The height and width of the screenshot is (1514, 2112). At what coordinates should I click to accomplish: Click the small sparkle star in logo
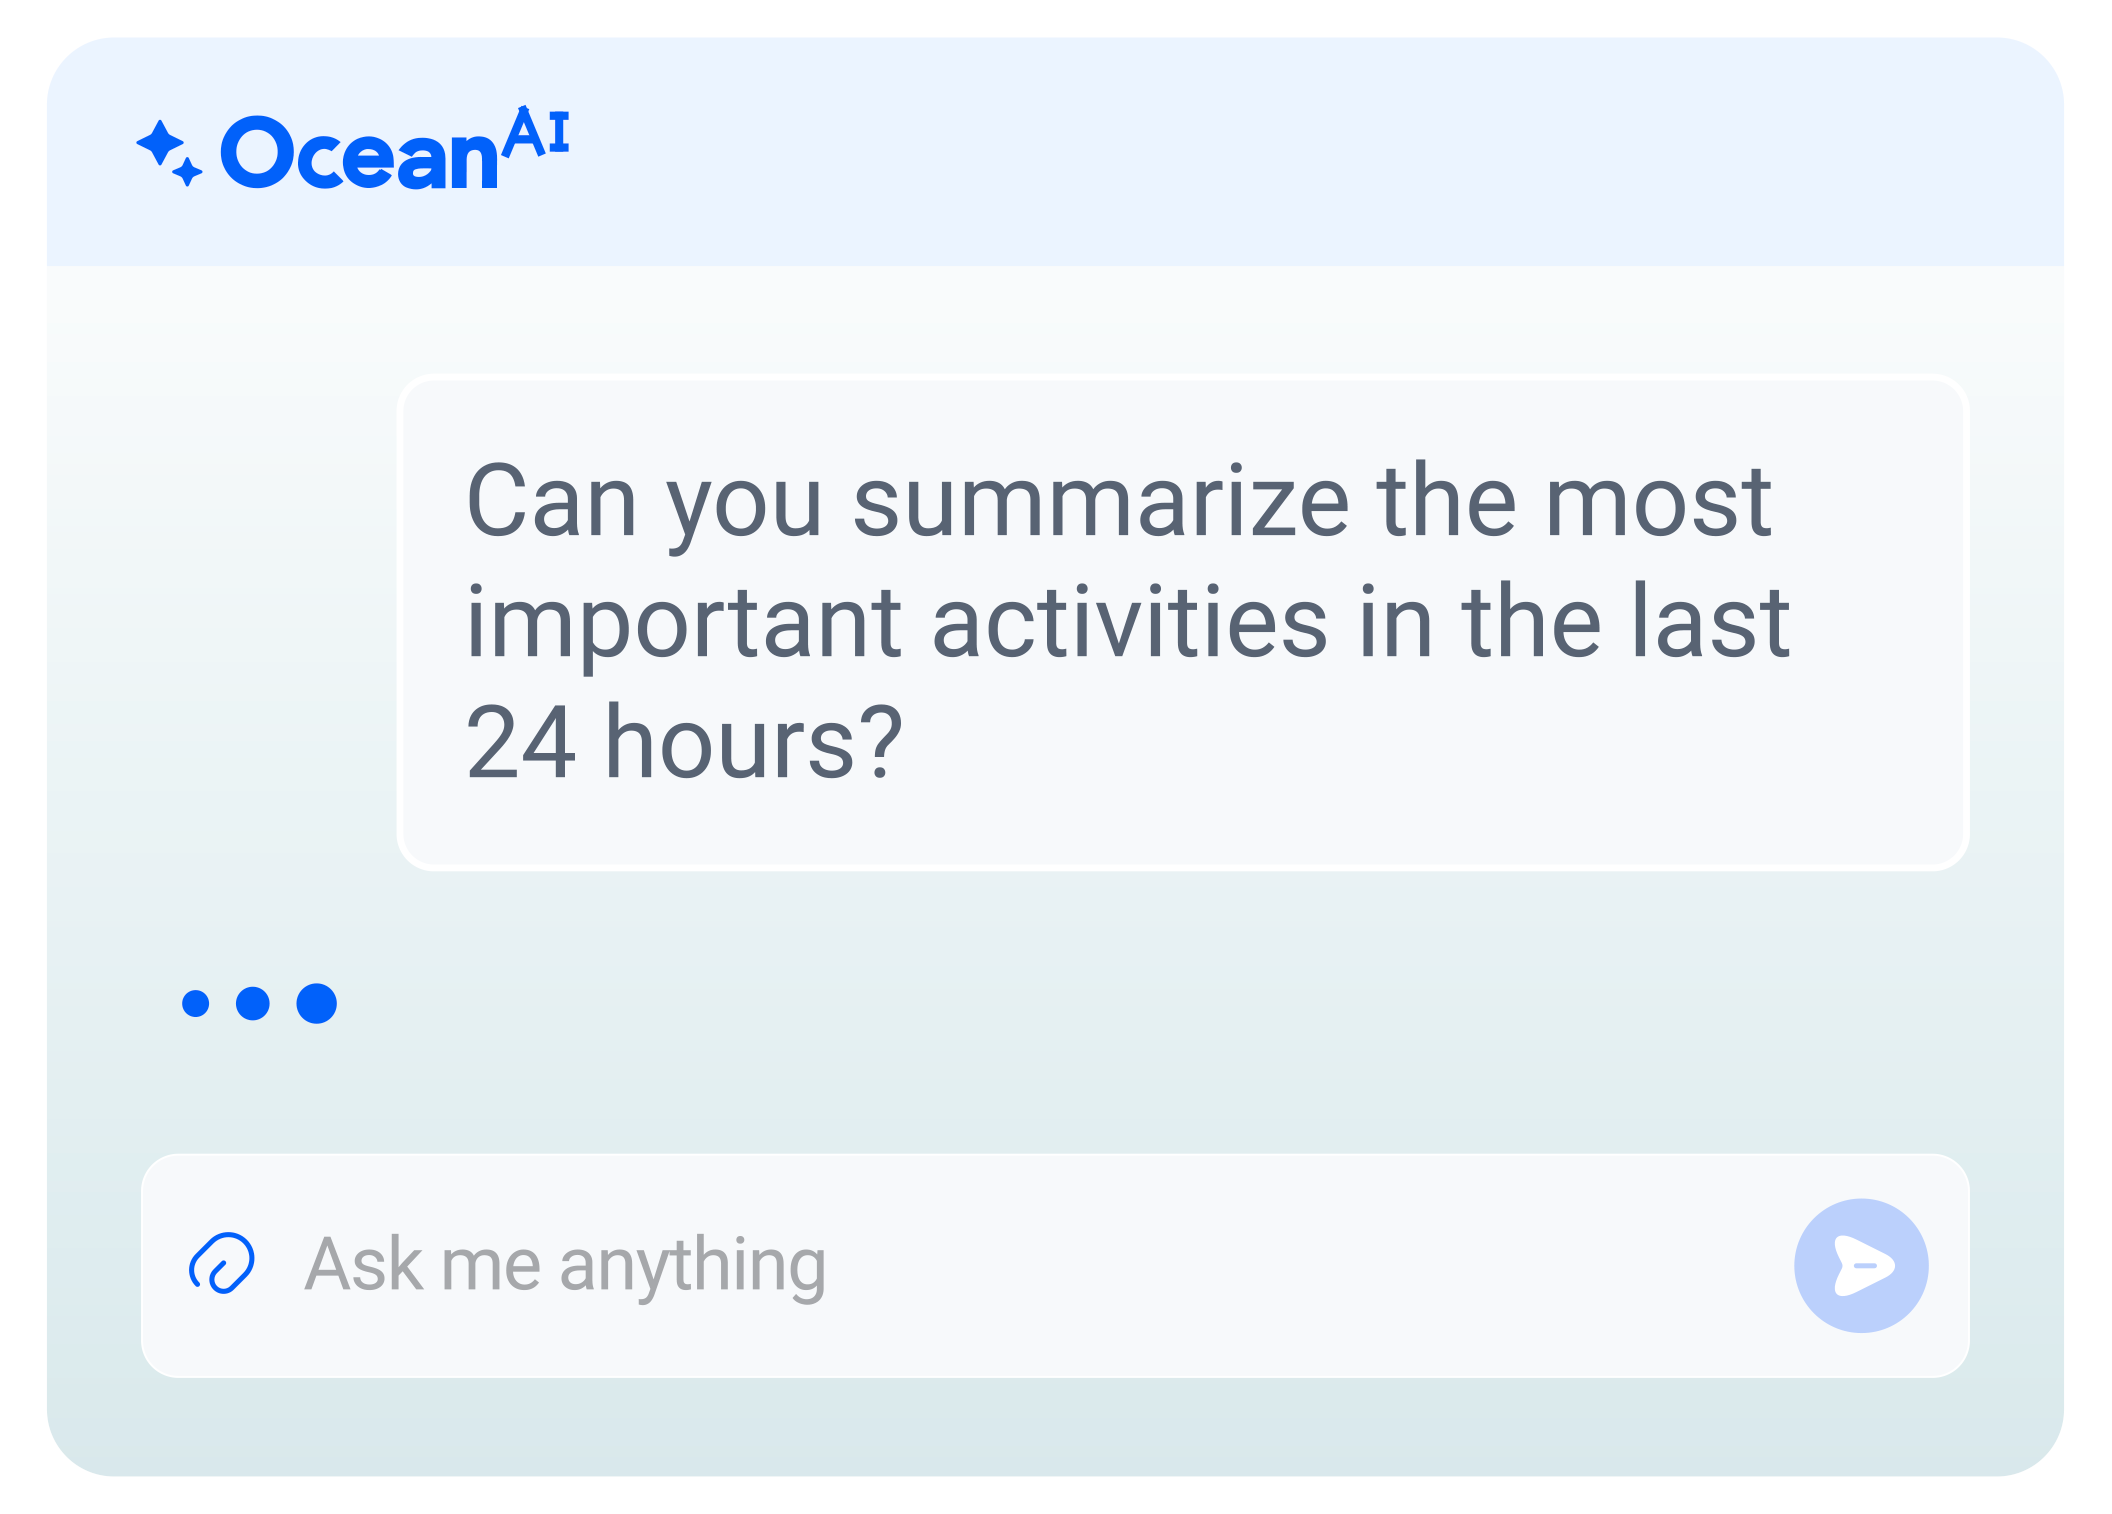[187, 172]
